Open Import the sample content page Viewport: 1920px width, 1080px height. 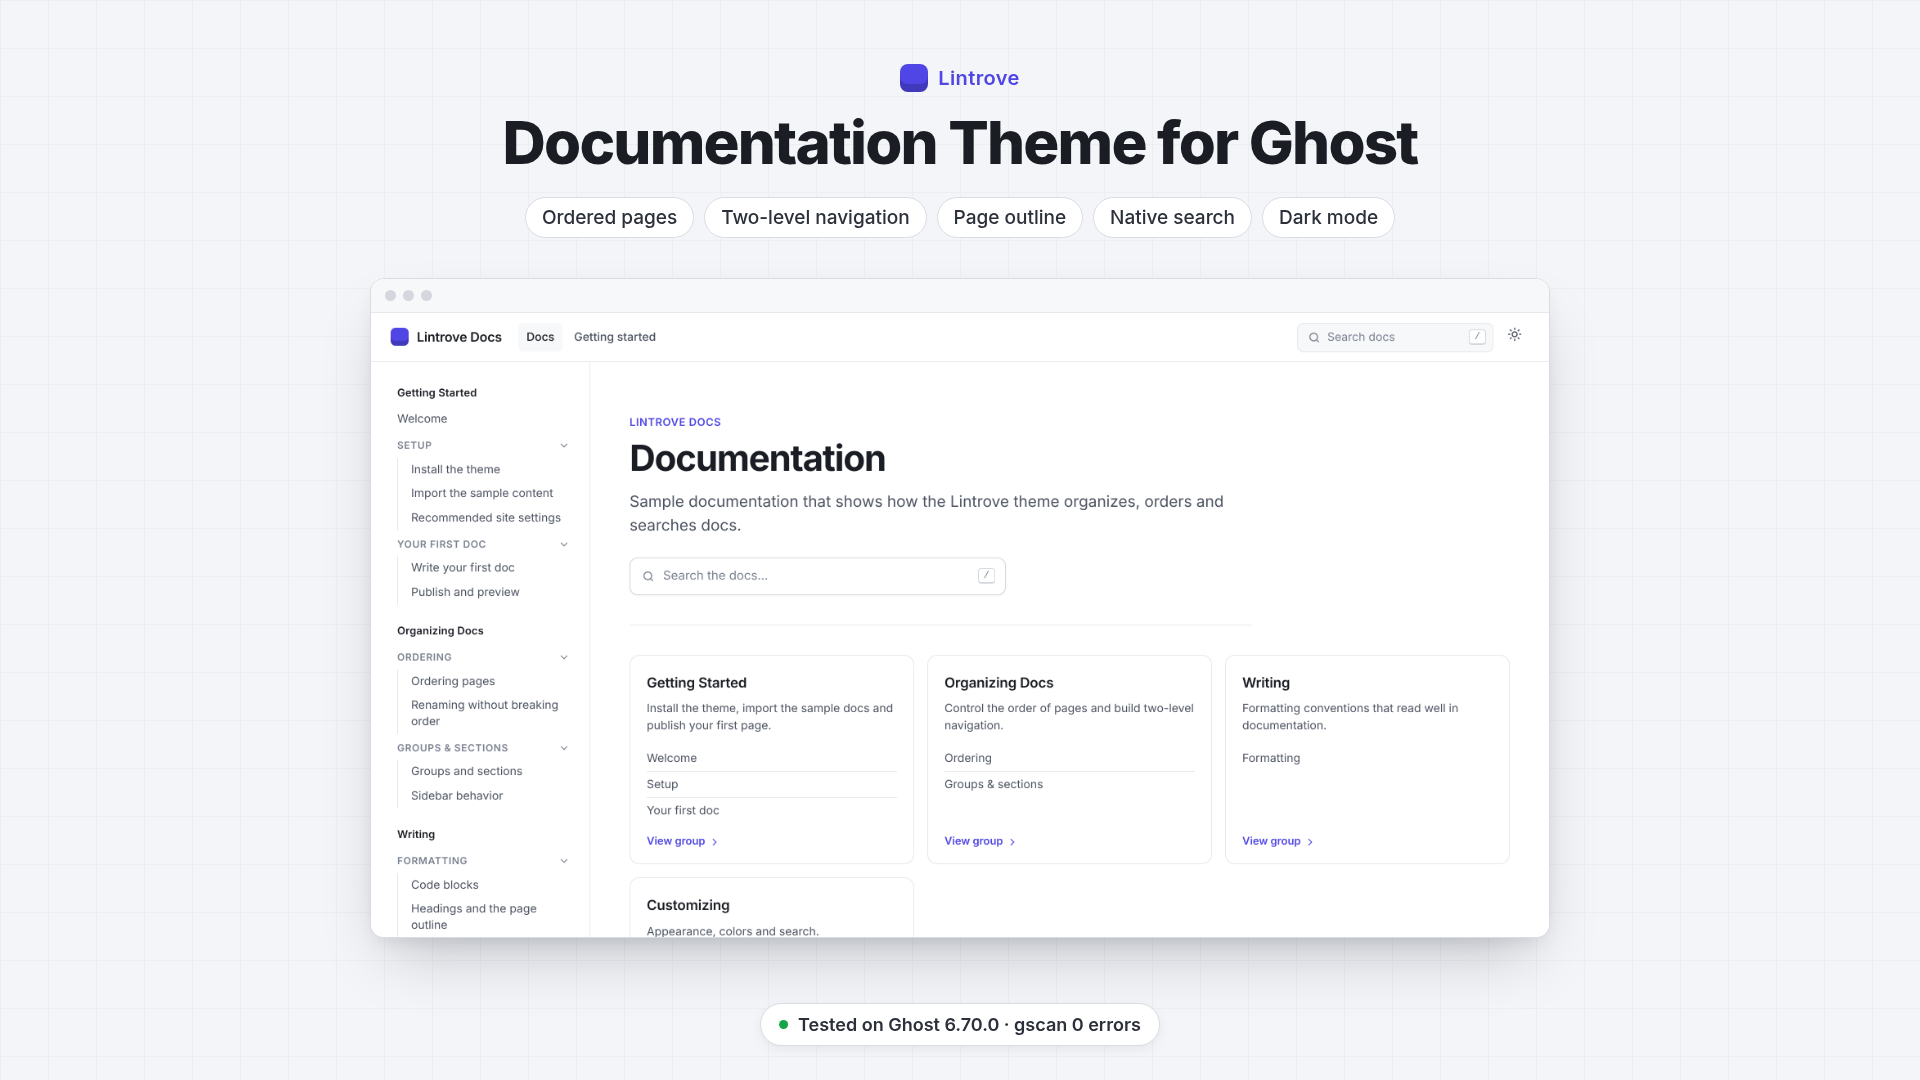[x=482, y=493]
